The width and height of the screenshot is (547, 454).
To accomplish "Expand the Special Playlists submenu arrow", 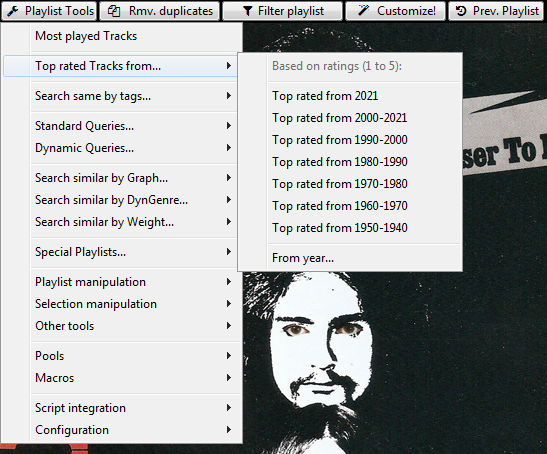I will coord(228,252).
